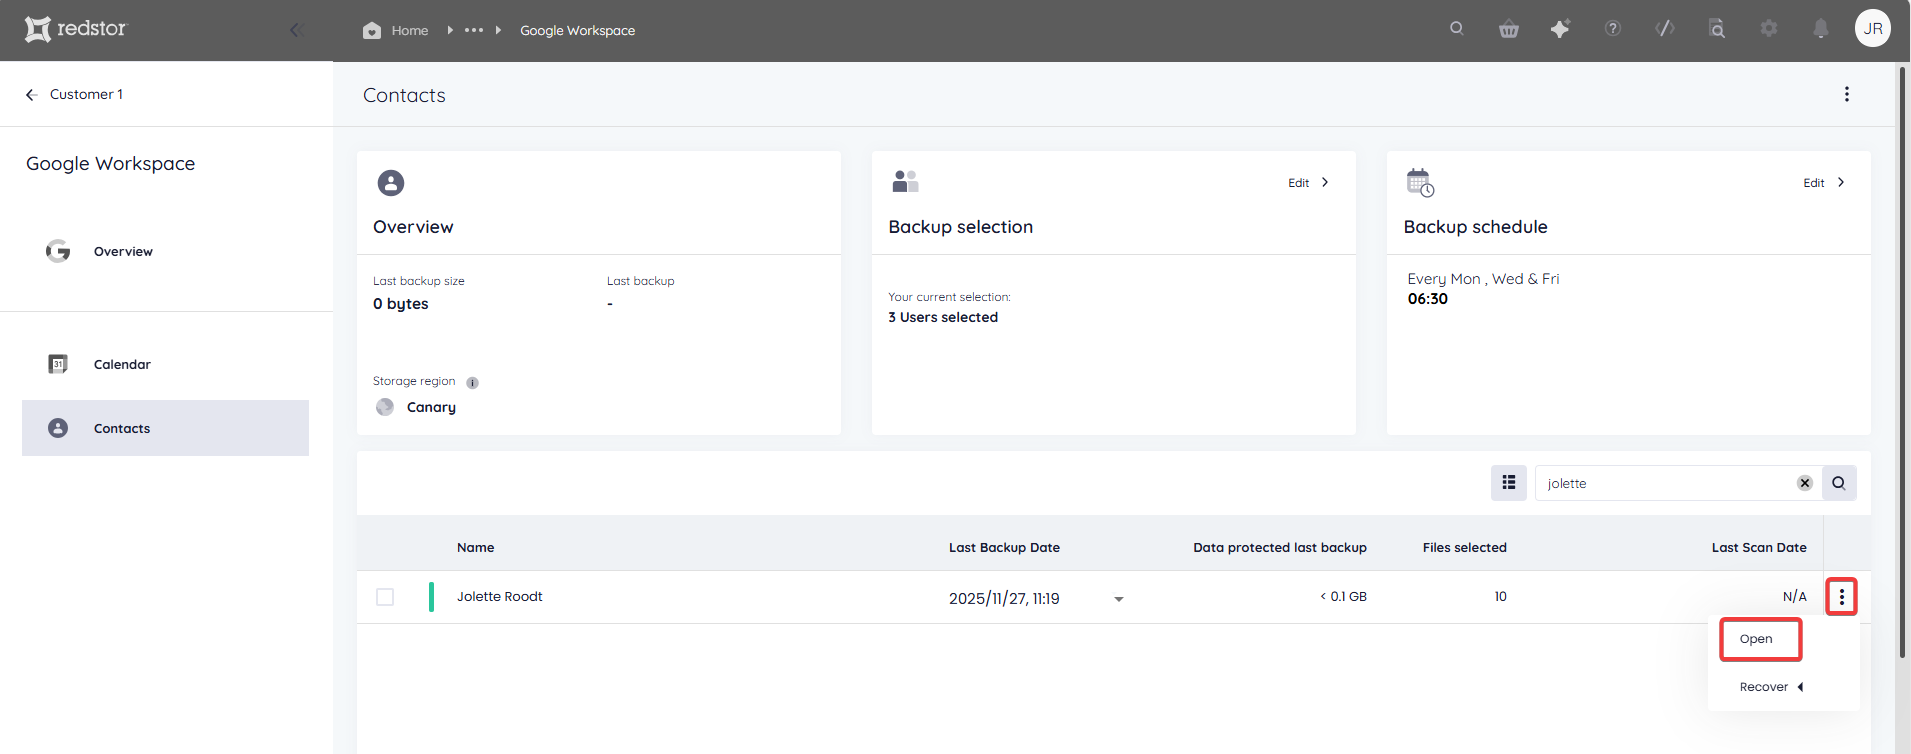Image resolution: width=1911 pixels, height=754 pixels.
Task: Open the JR user avatar menu
Action: pyautogui.click(x=1873, y=28)
